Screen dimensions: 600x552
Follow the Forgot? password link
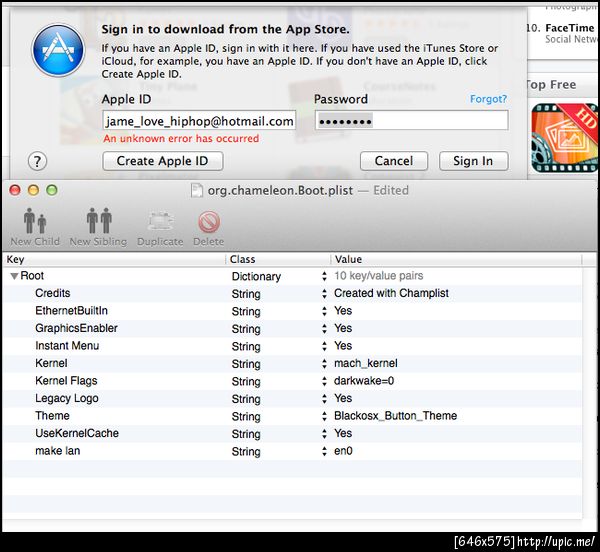[x=488, y=99]
